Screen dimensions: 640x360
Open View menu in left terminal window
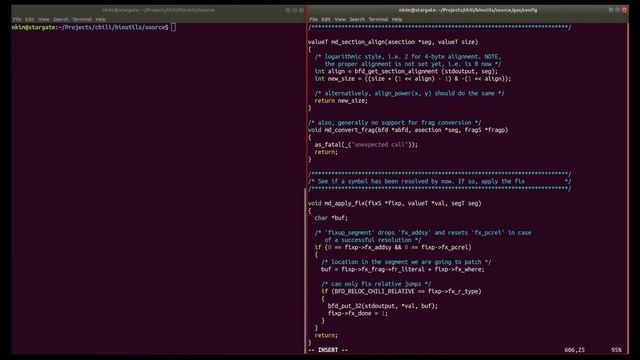(44, 19)
